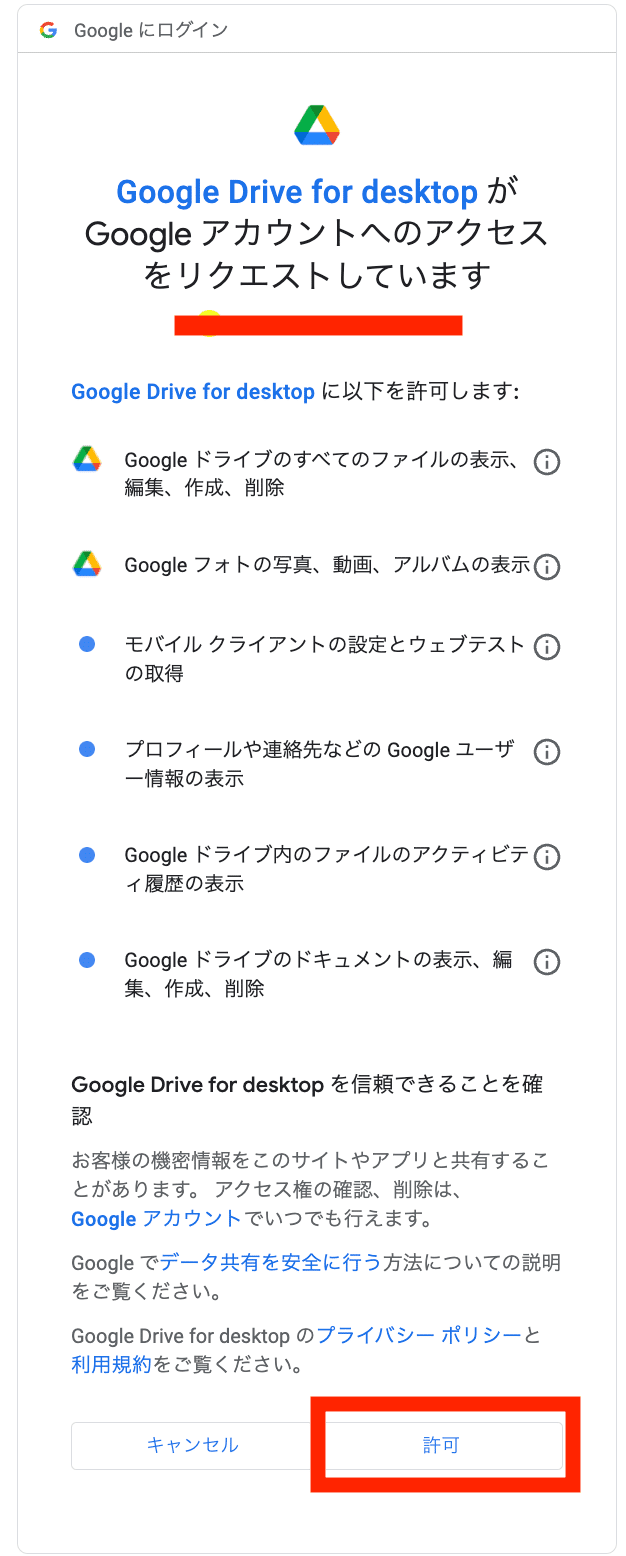Open info for Drive documents permission
626x1556 pixels.
[546, 962]
